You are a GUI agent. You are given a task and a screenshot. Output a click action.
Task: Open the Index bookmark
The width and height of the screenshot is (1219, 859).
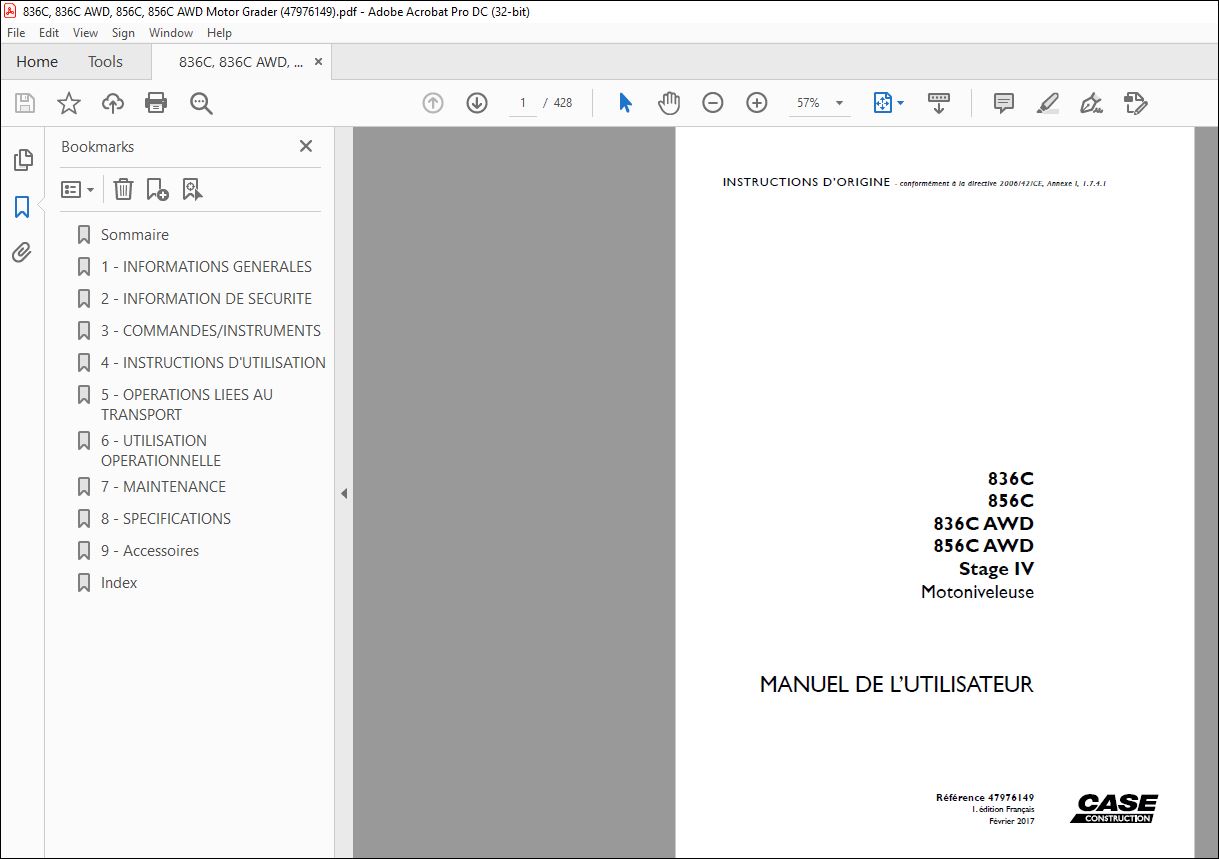(119, 583)
